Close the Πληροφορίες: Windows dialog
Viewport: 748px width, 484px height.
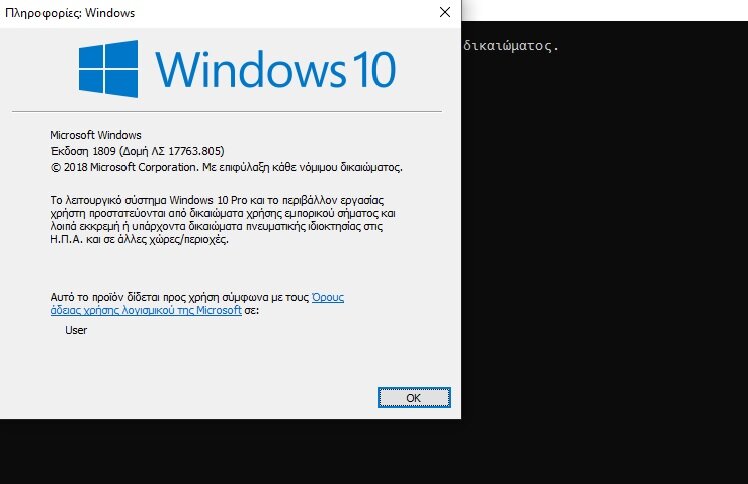coord(445,12)
